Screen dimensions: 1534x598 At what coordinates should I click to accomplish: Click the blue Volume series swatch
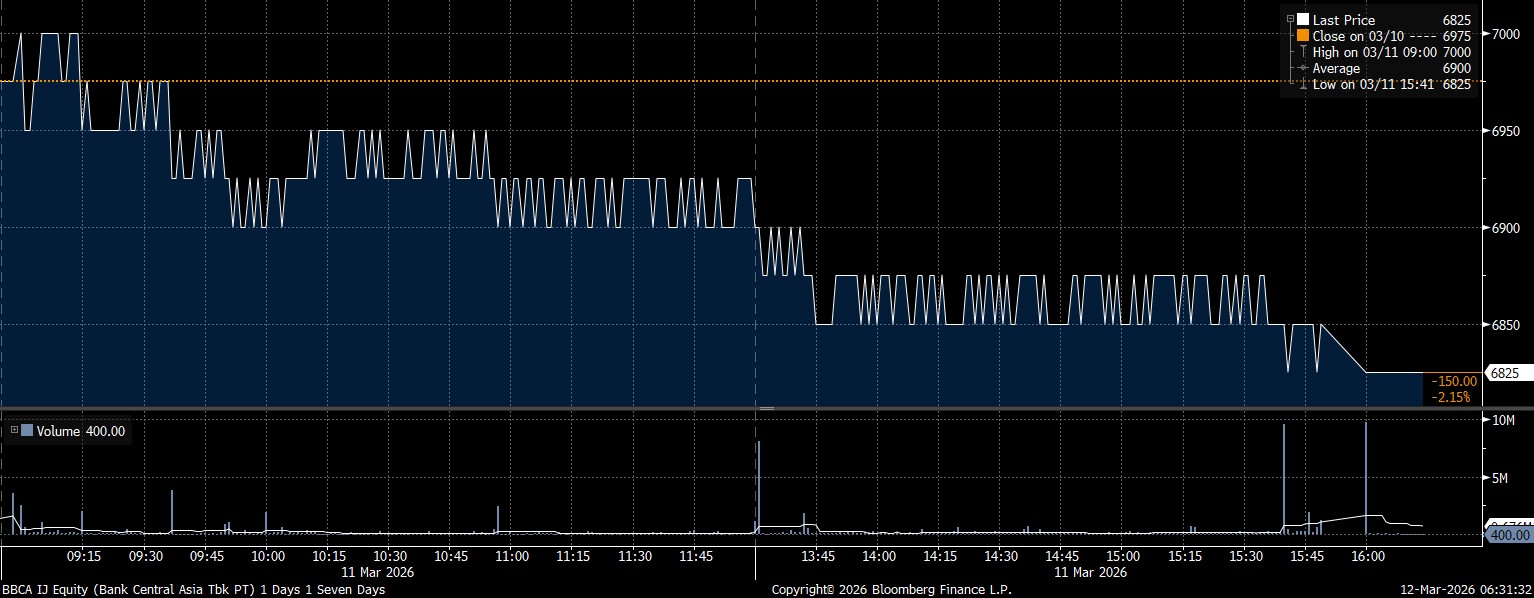point(27,431)
